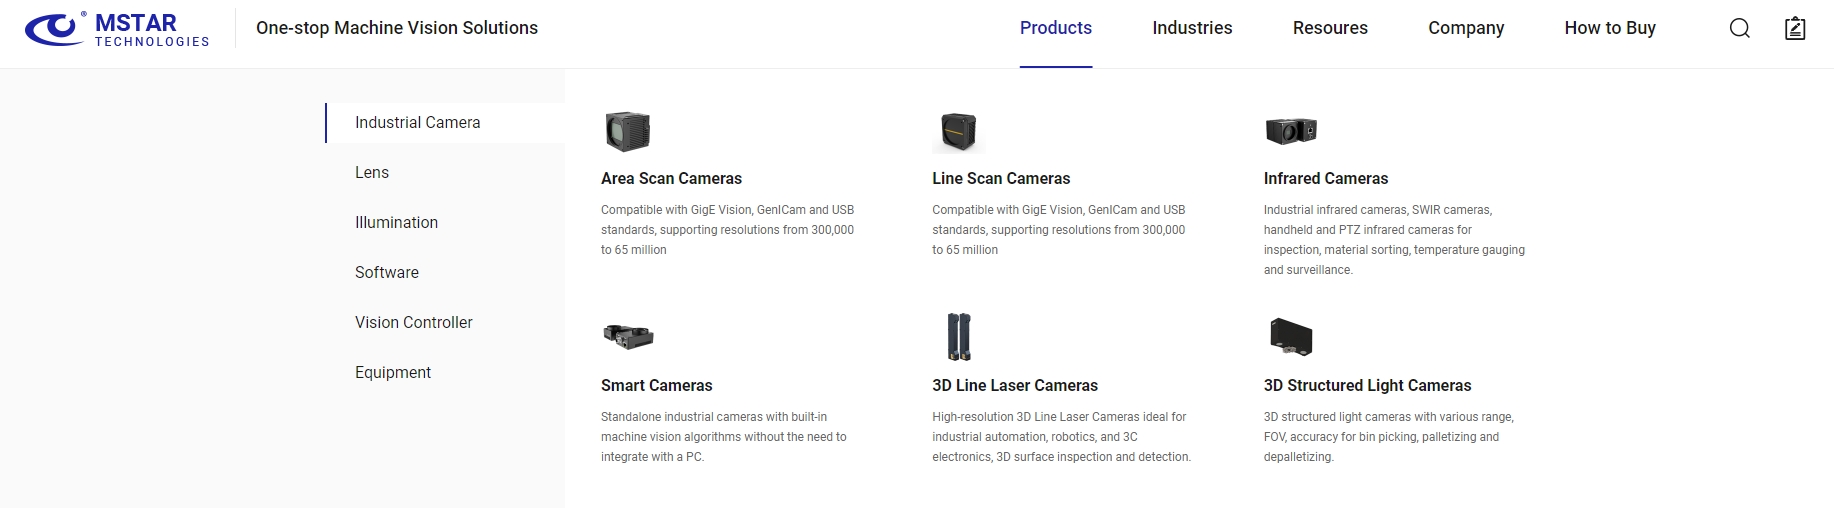Select Vision Controller category
Viewport: 1834px width, 508px height.
tap(413, 322)
